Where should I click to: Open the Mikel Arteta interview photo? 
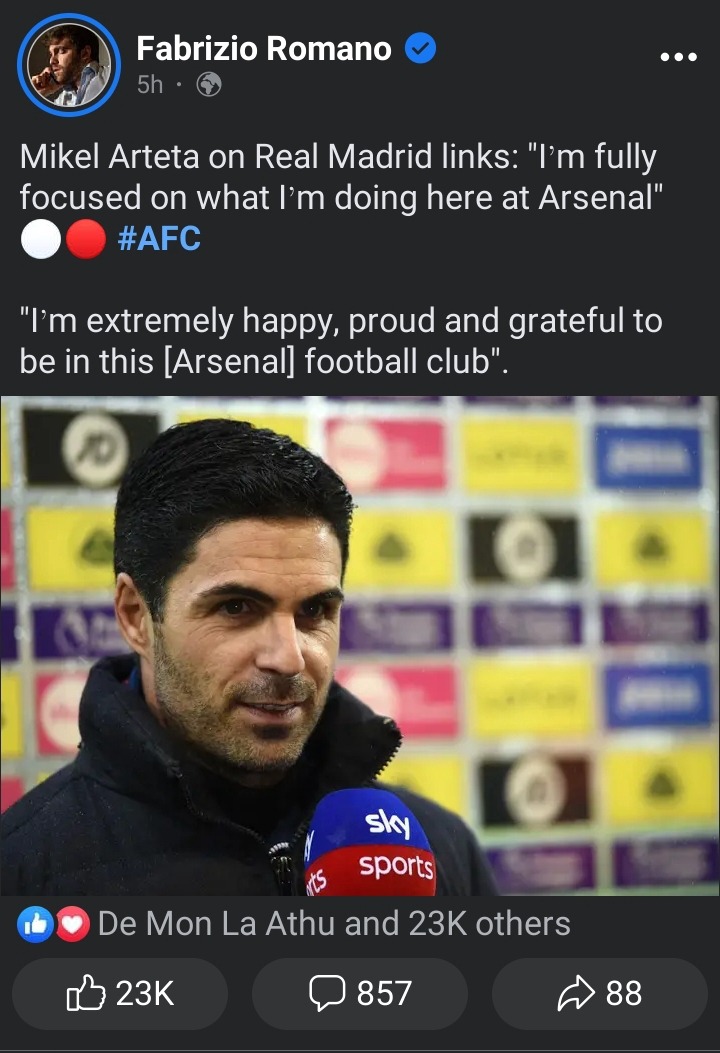point(360,645)
